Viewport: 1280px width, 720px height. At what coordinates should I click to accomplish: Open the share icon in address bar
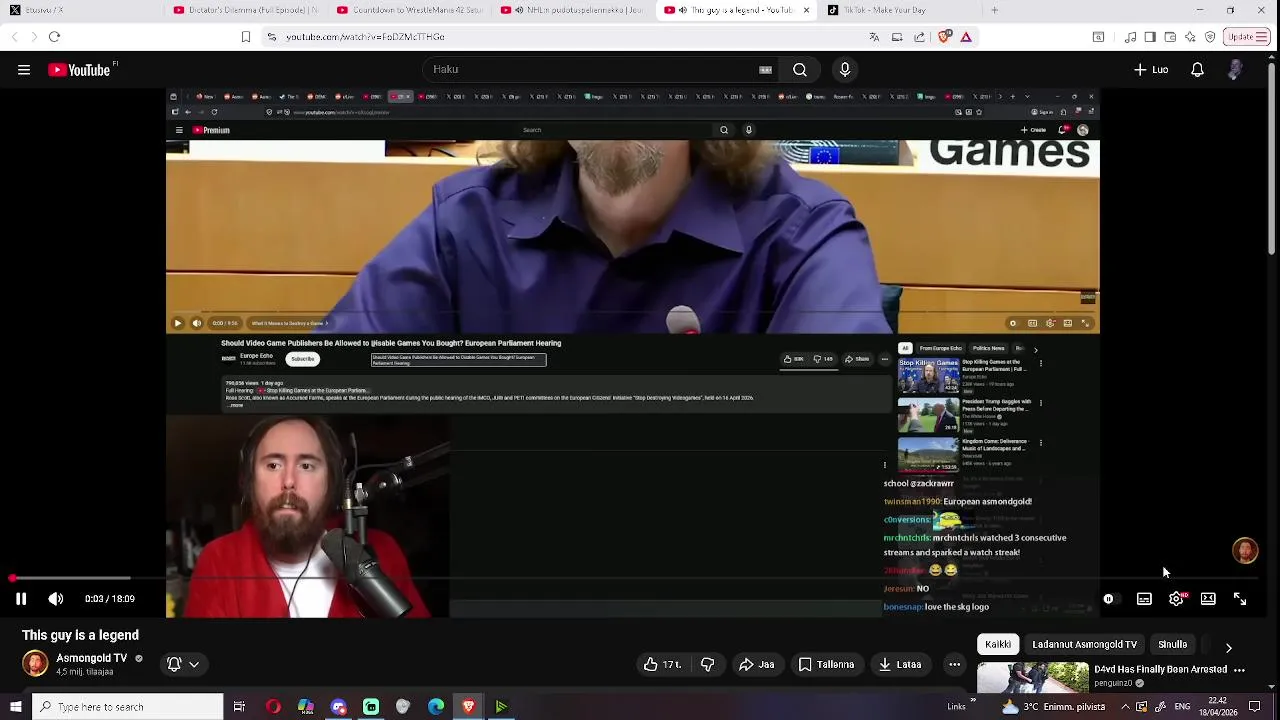pyautogui.click(x=920, y=37)
